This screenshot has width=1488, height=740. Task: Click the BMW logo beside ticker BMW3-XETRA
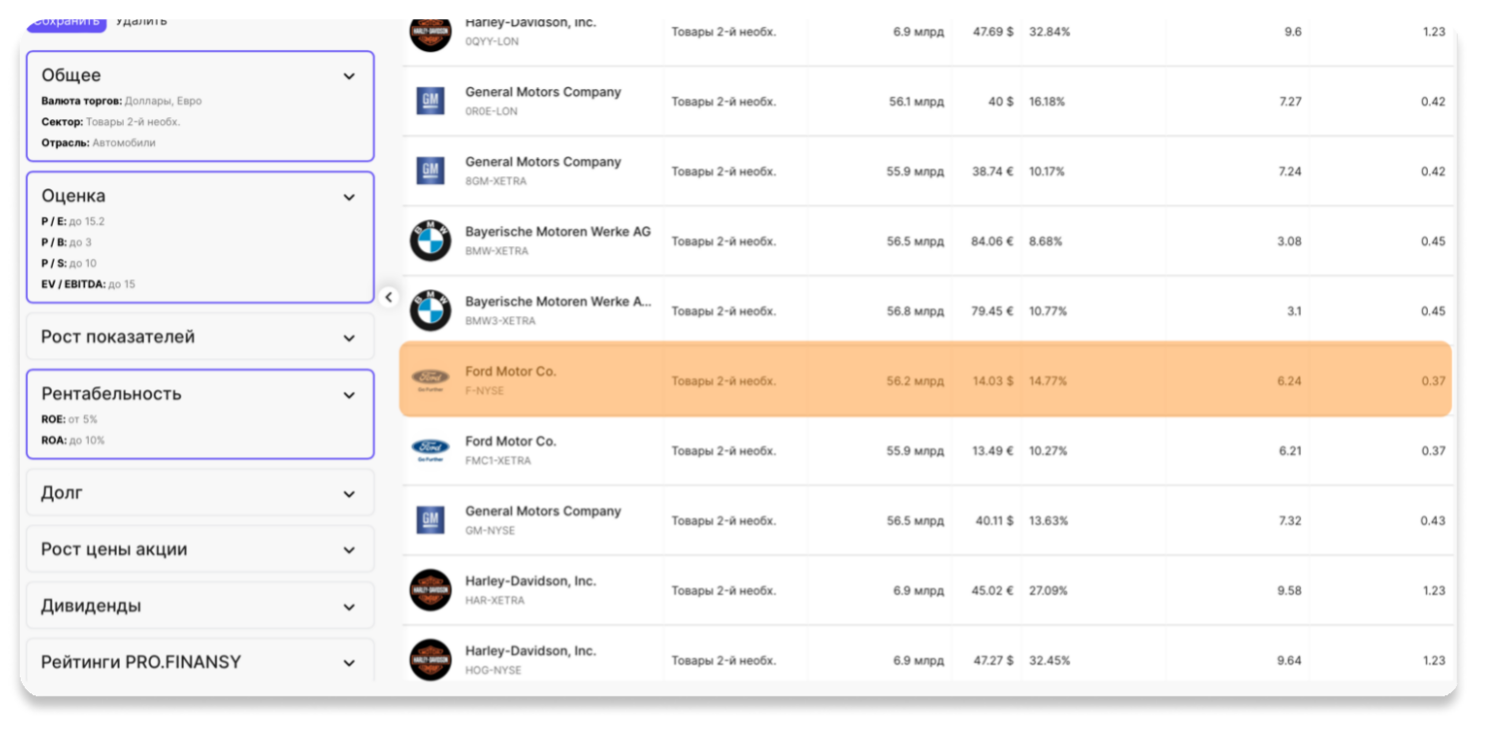pos(430,311)
